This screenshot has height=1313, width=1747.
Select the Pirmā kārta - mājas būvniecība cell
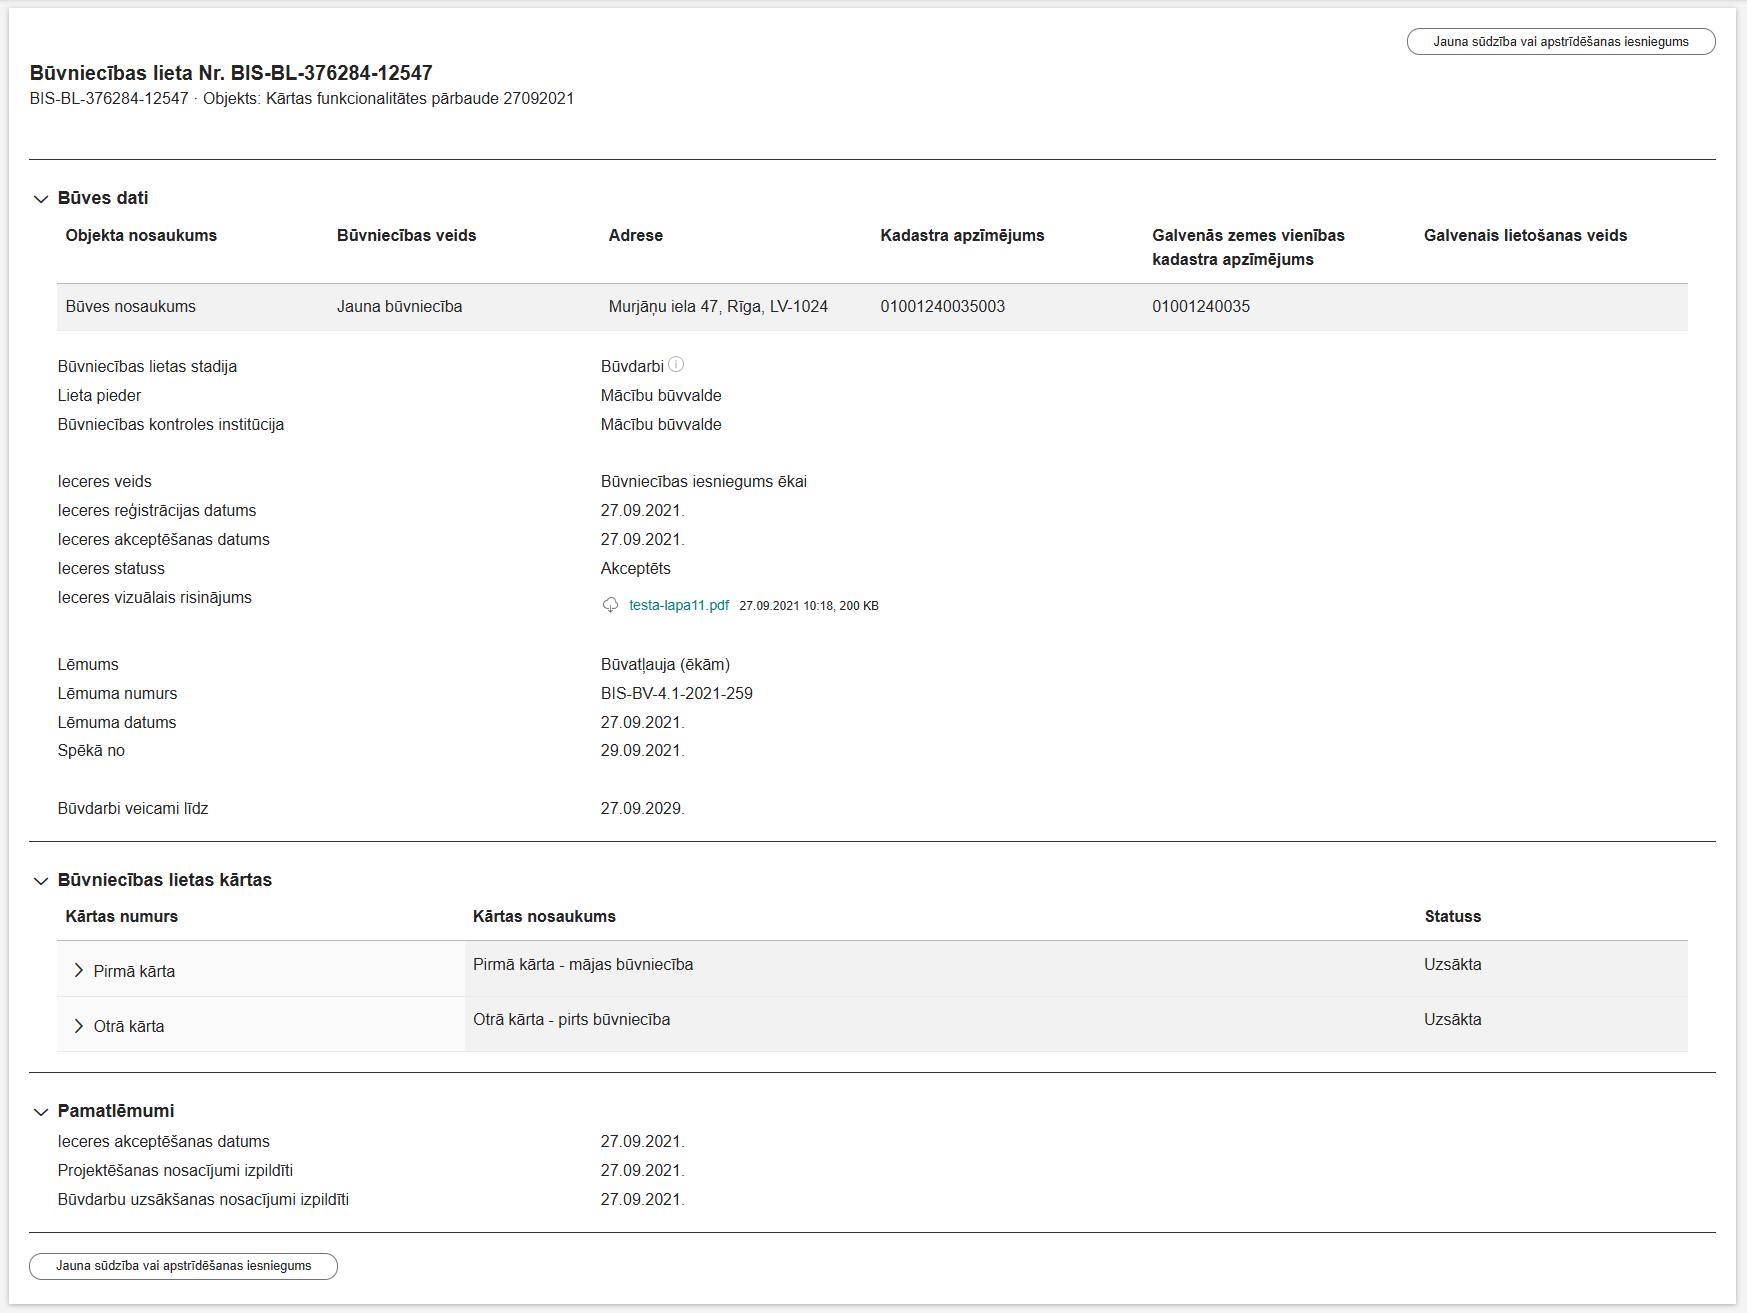coord(583,965)
